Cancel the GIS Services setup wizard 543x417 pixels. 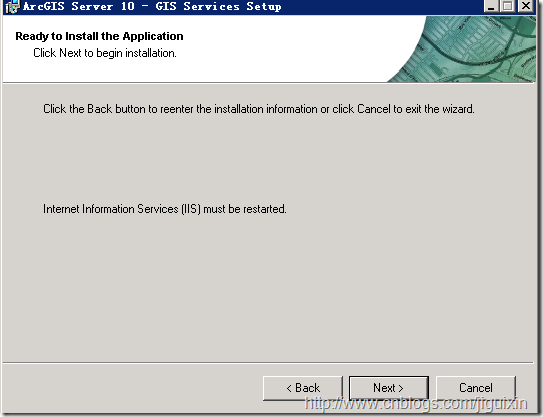476,388
